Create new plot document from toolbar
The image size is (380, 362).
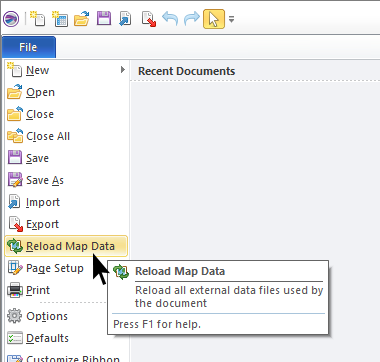coord(38,18)
